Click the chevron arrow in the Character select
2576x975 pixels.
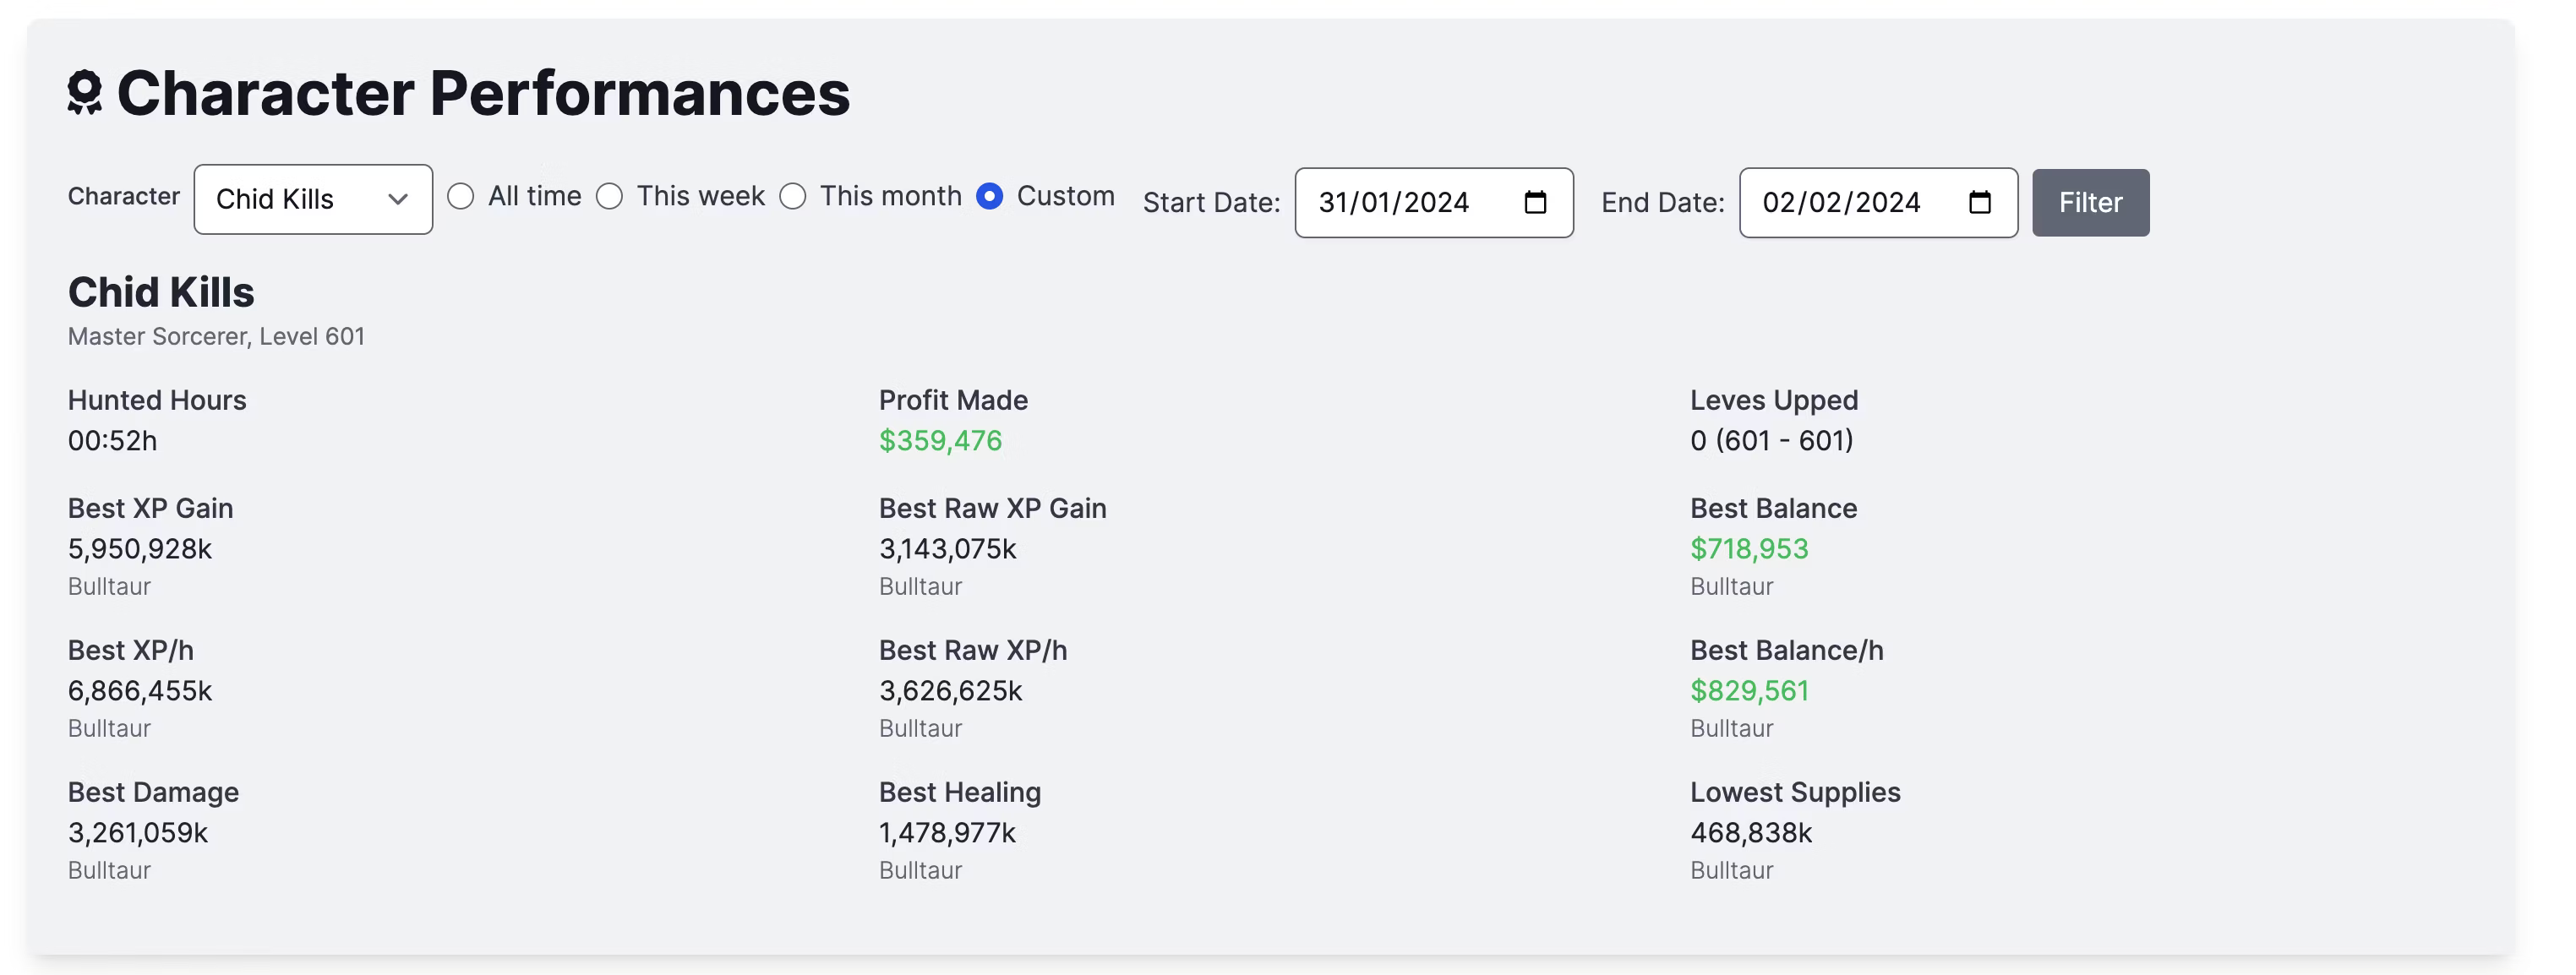pos(397,200)
